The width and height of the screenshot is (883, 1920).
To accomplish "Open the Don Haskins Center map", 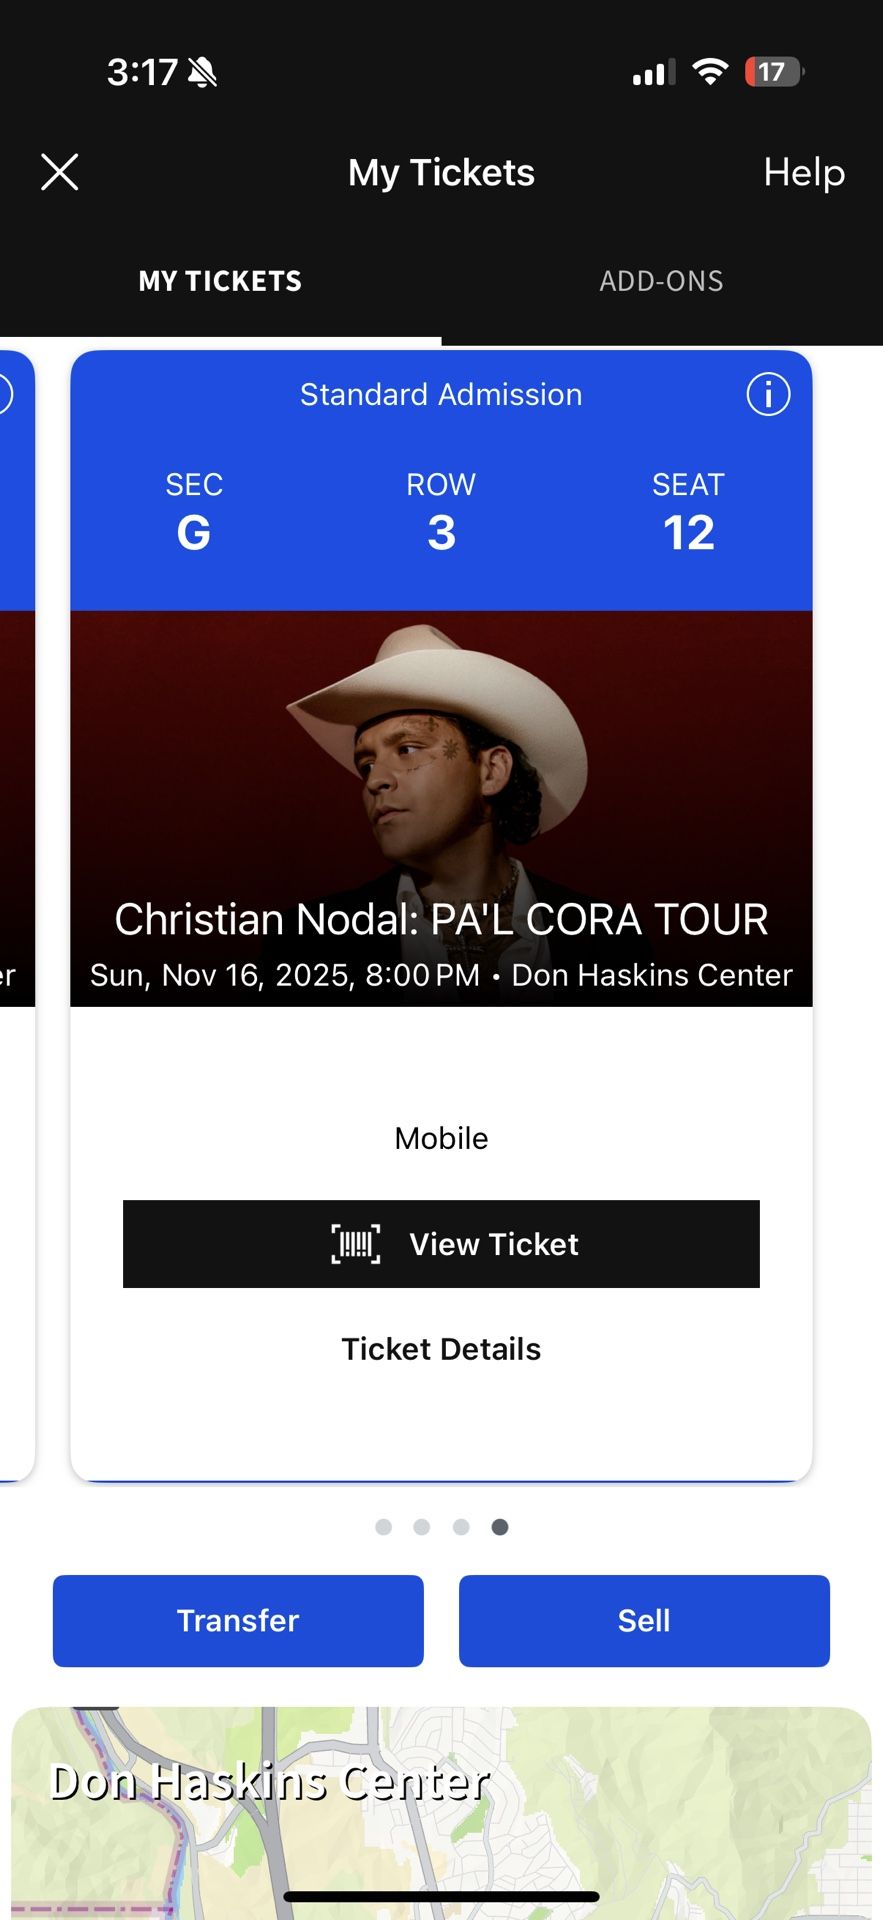I will [x=441, y=1810].
